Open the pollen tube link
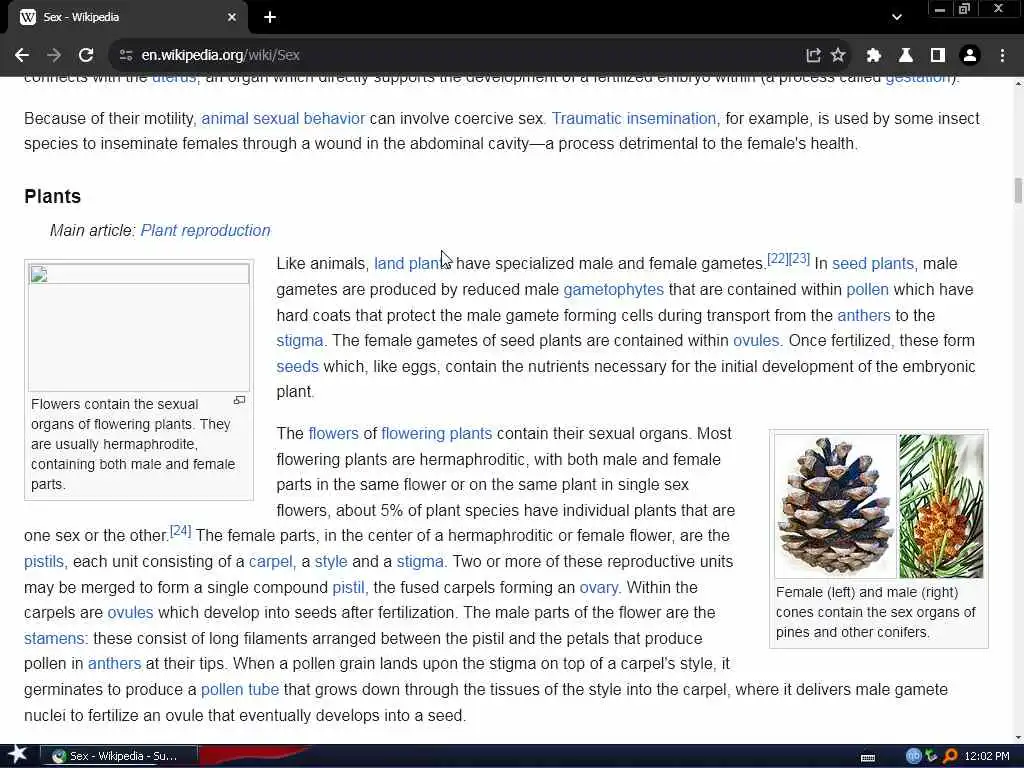This screenshot has width=1024, height=768. tap(240, 690)
